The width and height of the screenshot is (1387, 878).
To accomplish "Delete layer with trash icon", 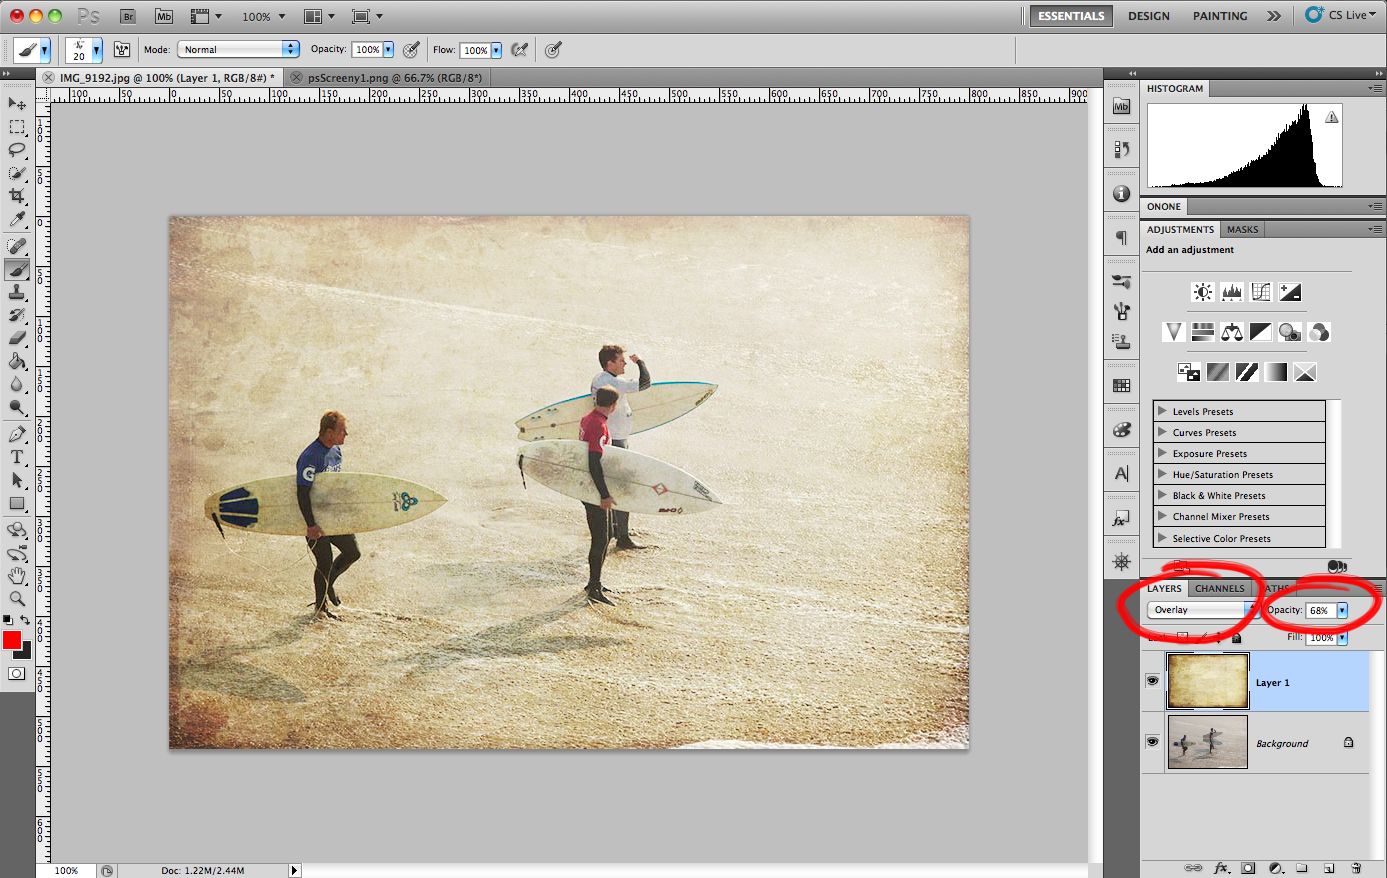I will click(1356, 868).
